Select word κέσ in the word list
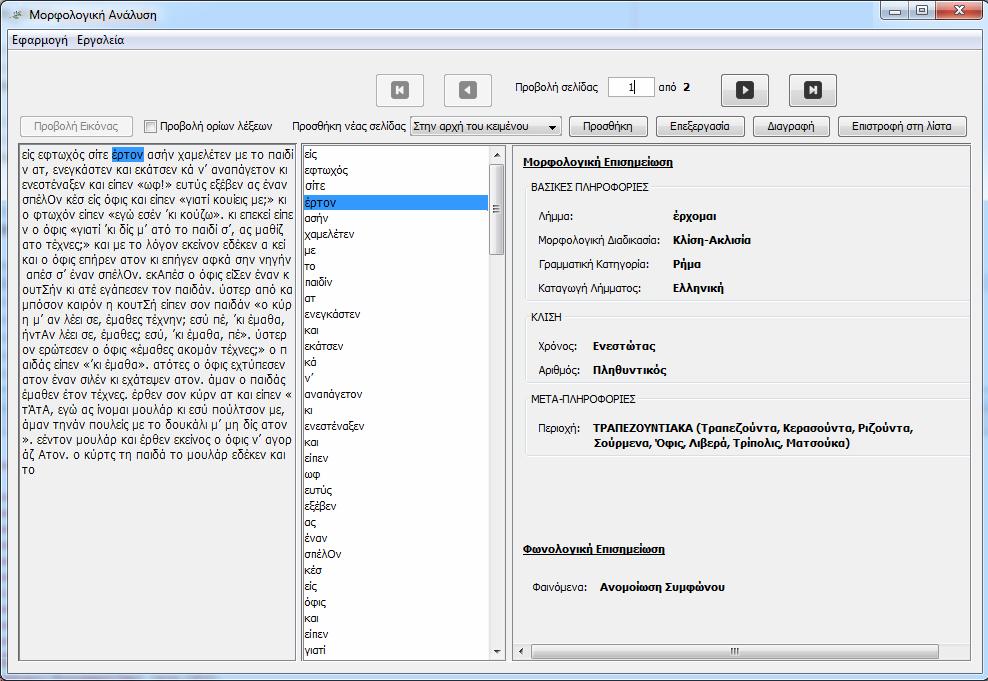This screenshot has height=681, width=988. pos(313,570)
